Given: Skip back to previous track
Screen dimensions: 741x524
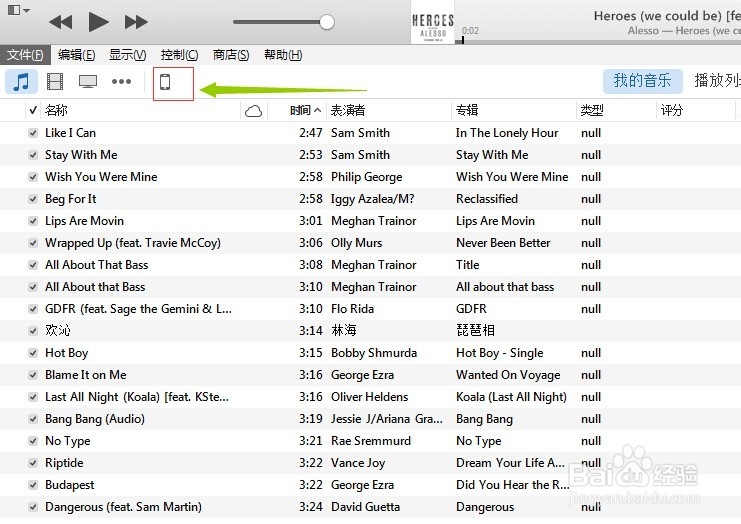Looking at the screenshot, I should coord(61,22).
